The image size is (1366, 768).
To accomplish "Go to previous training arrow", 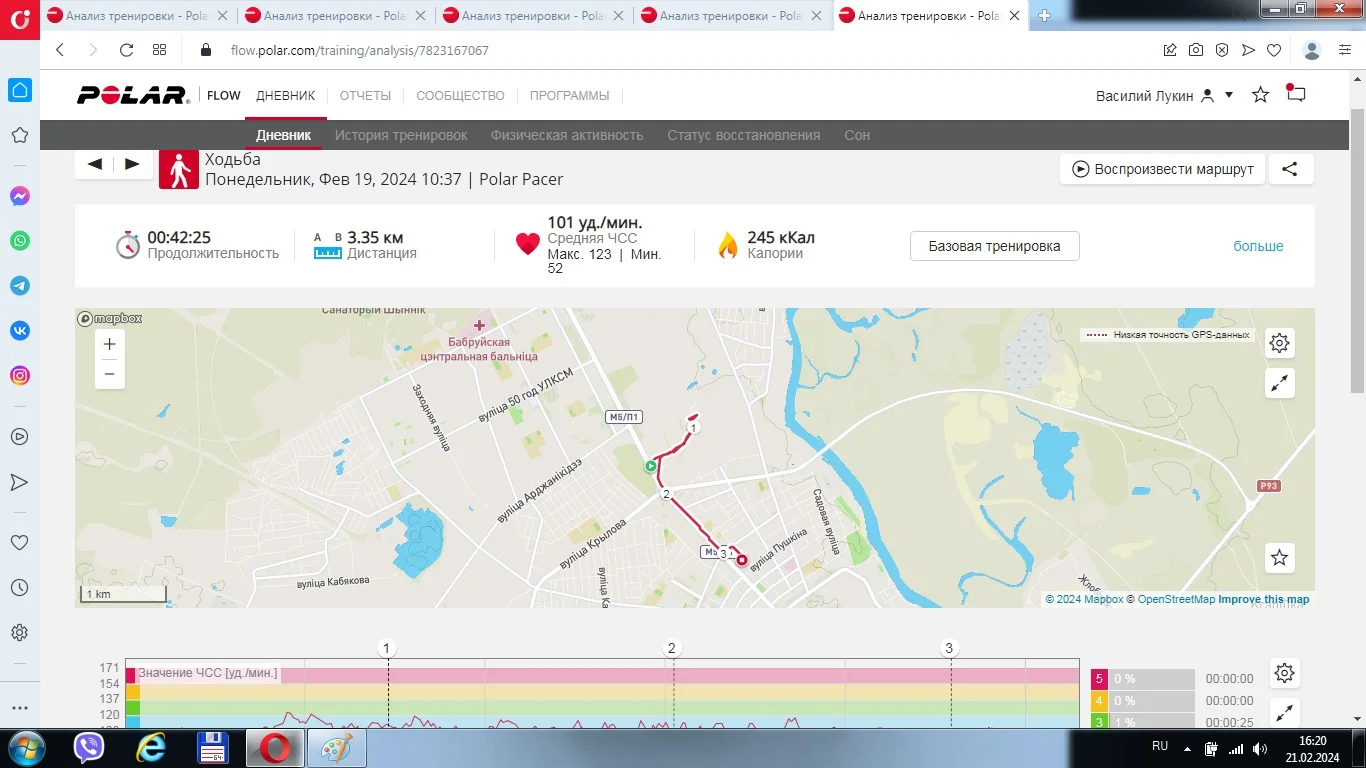I will pos(95,164).
